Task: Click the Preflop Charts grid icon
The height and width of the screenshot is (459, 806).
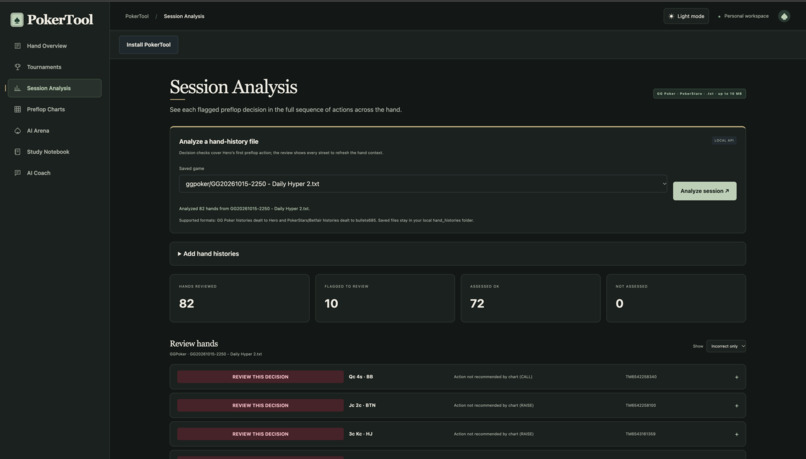Action: (17, 109)
